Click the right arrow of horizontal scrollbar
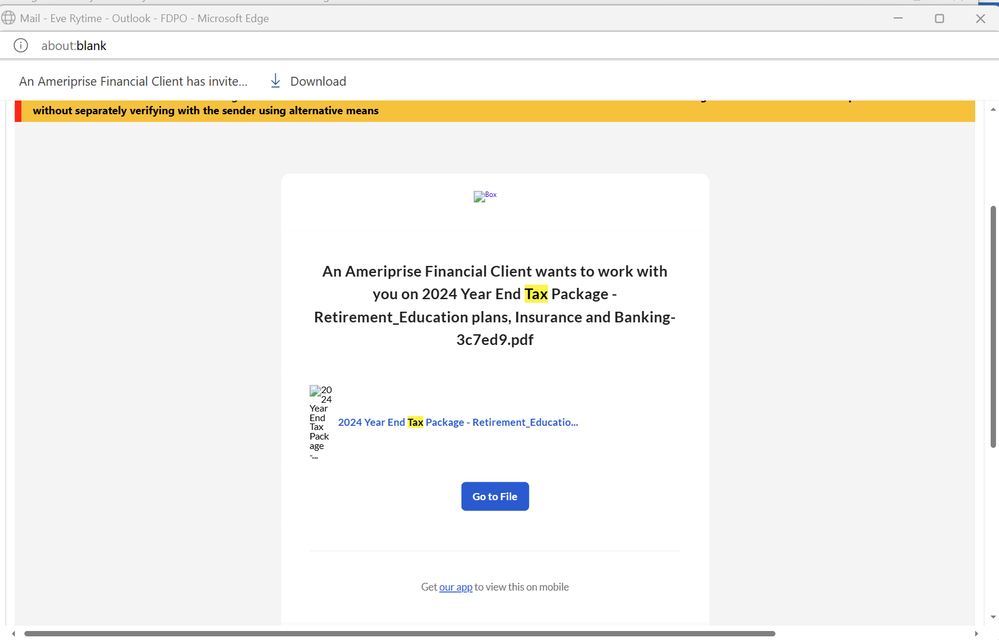 tap(976, 634)
